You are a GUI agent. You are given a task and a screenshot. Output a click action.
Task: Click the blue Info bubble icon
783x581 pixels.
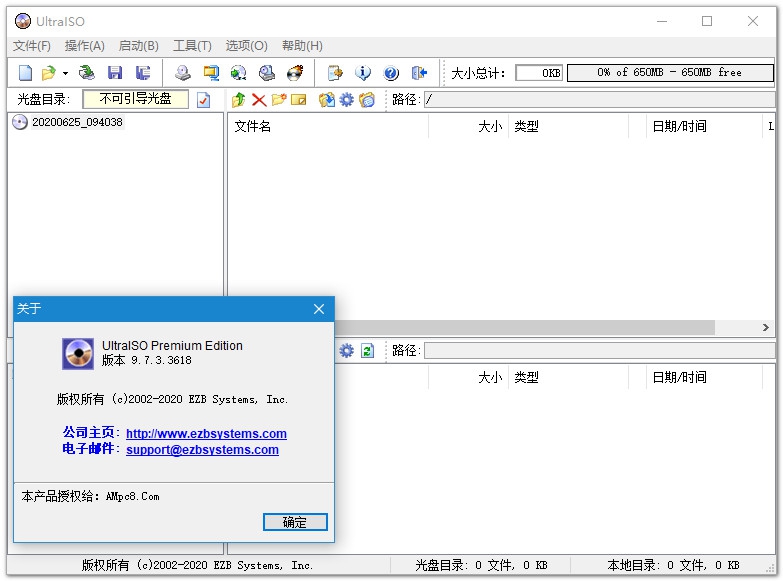(x=363, y=73)
